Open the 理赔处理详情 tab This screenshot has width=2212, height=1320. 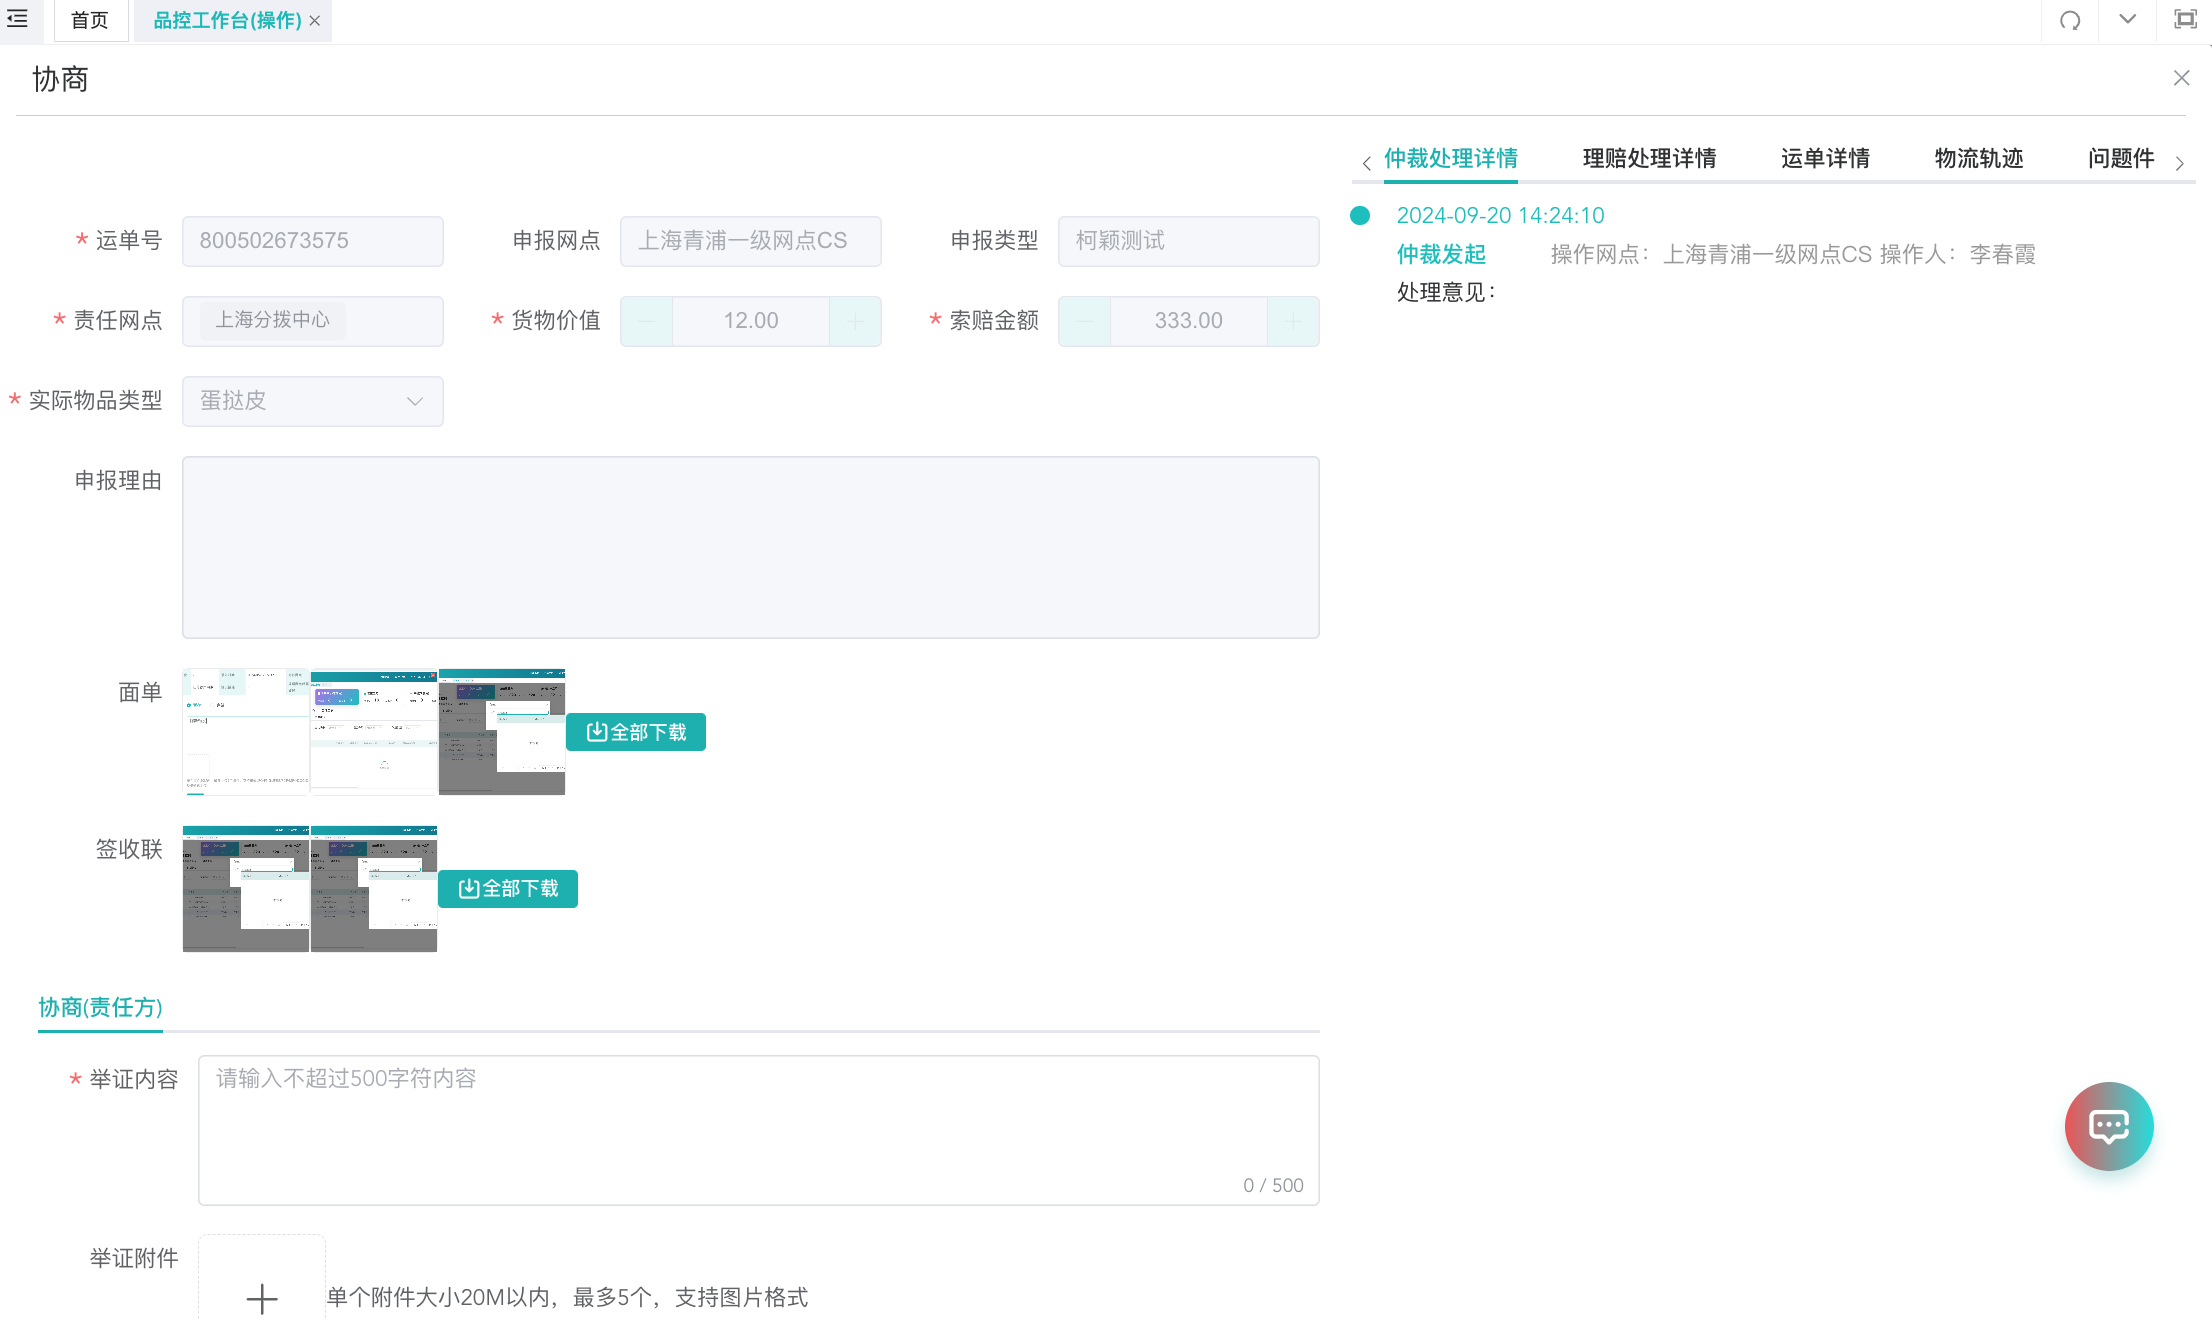pyautogui.click(x=1649, y=159)
